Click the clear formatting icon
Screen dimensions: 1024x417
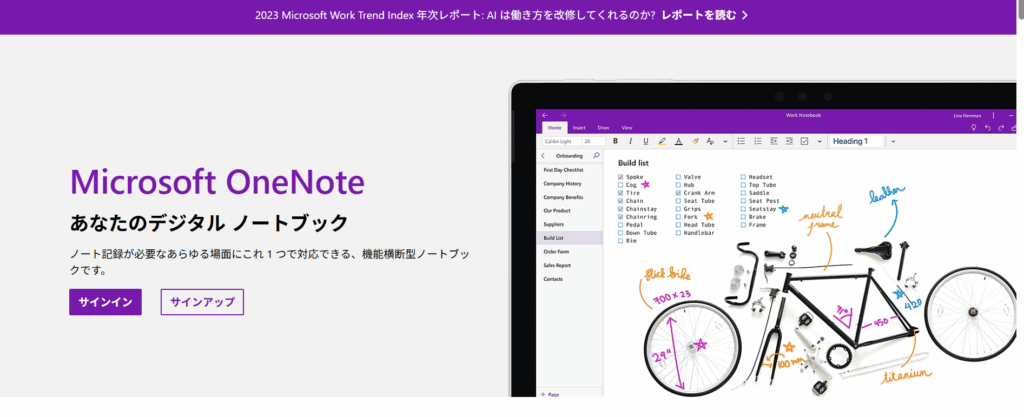pyautogui.click(x=711, y=141)
